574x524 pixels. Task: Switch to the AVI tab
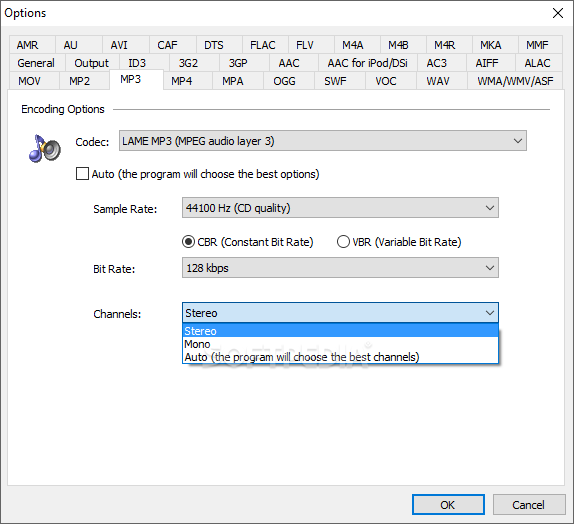click(x=126, y=45)
